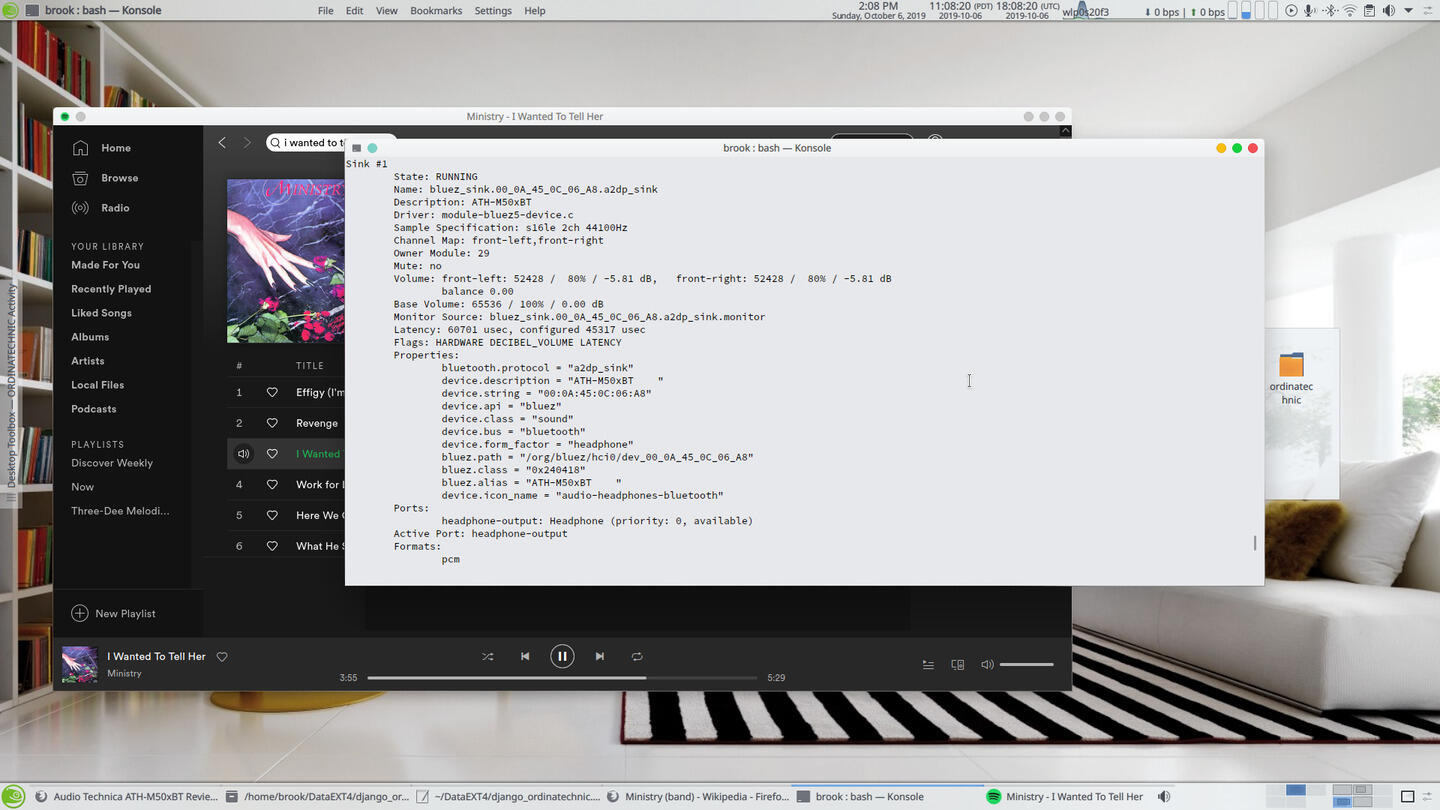Viewport: 1440px width, 810px height.
Task: Mute Spotify using speaker icon
Action: (x=987, y=665)
